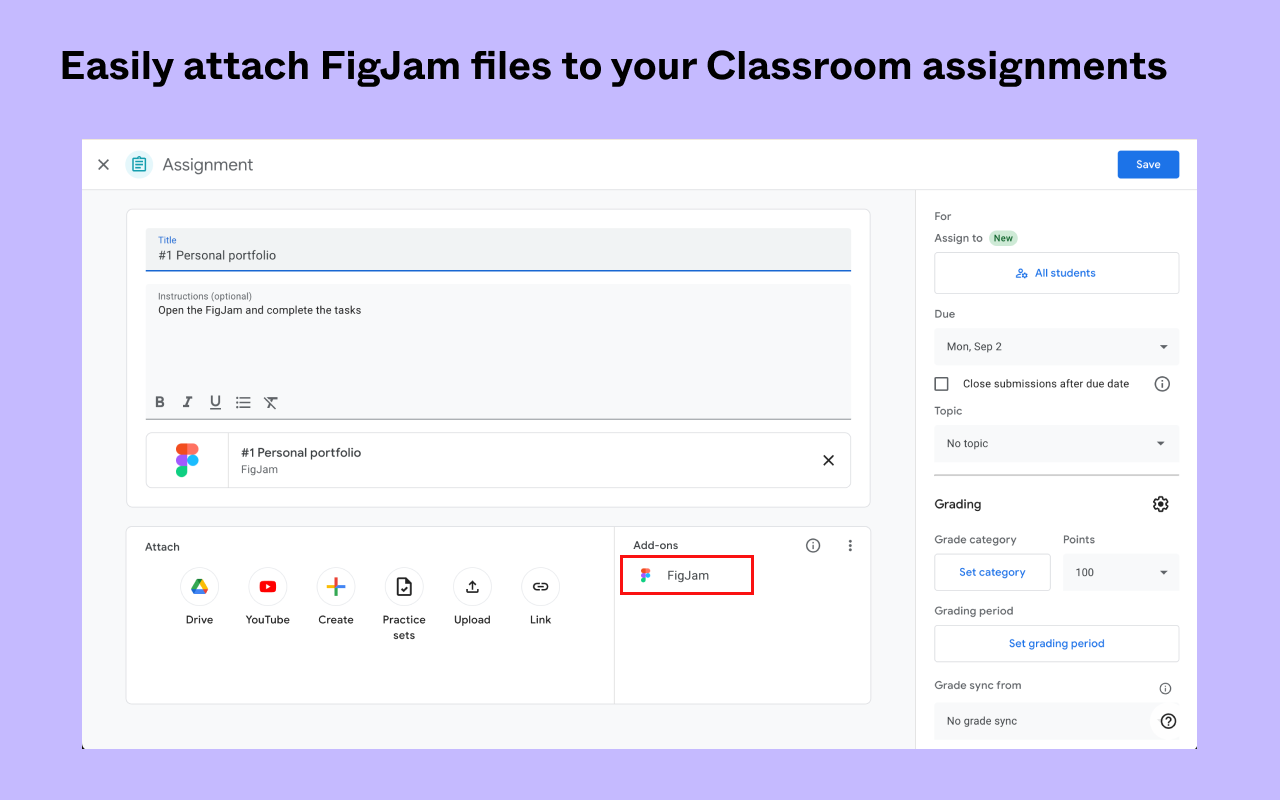Open the Due date dropdown
Screen dimensions: 1280x800
click(x=1056, y=347)
